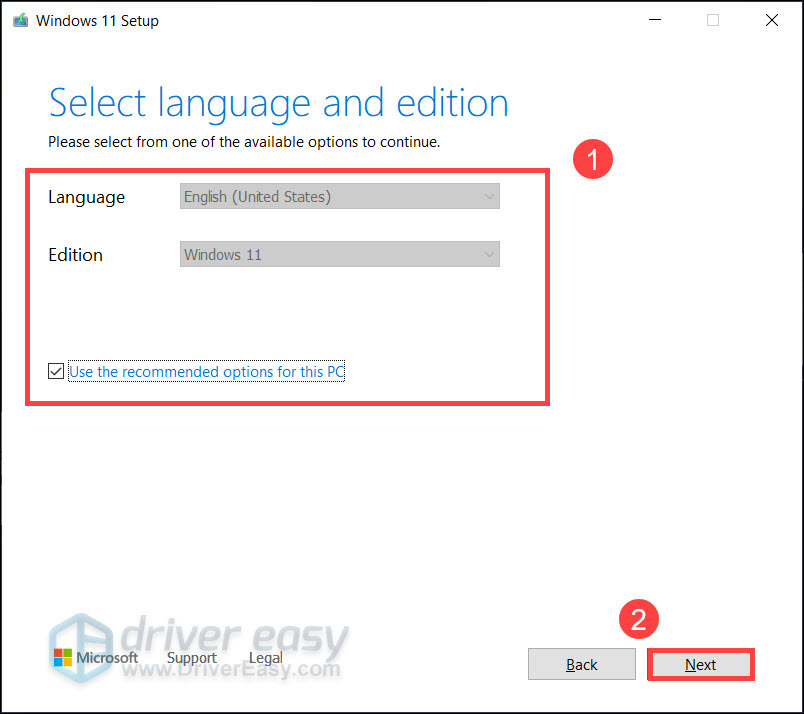Click the grayed-out maximize window button
This screenshot has width=804, height=714.
click(x=712, y=20)
